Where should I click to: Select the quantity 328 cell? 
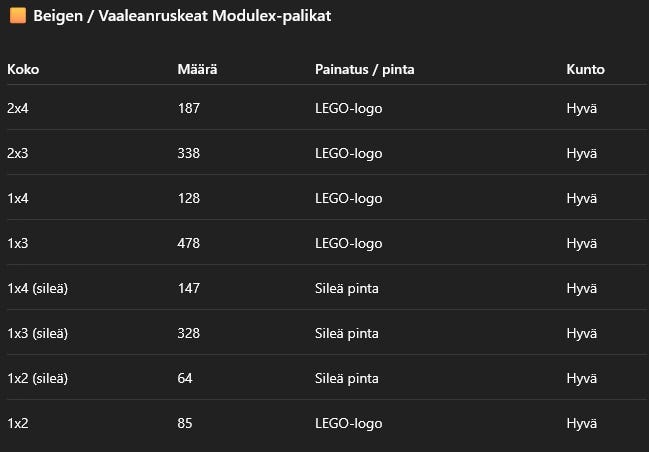[x=189, y=333]
